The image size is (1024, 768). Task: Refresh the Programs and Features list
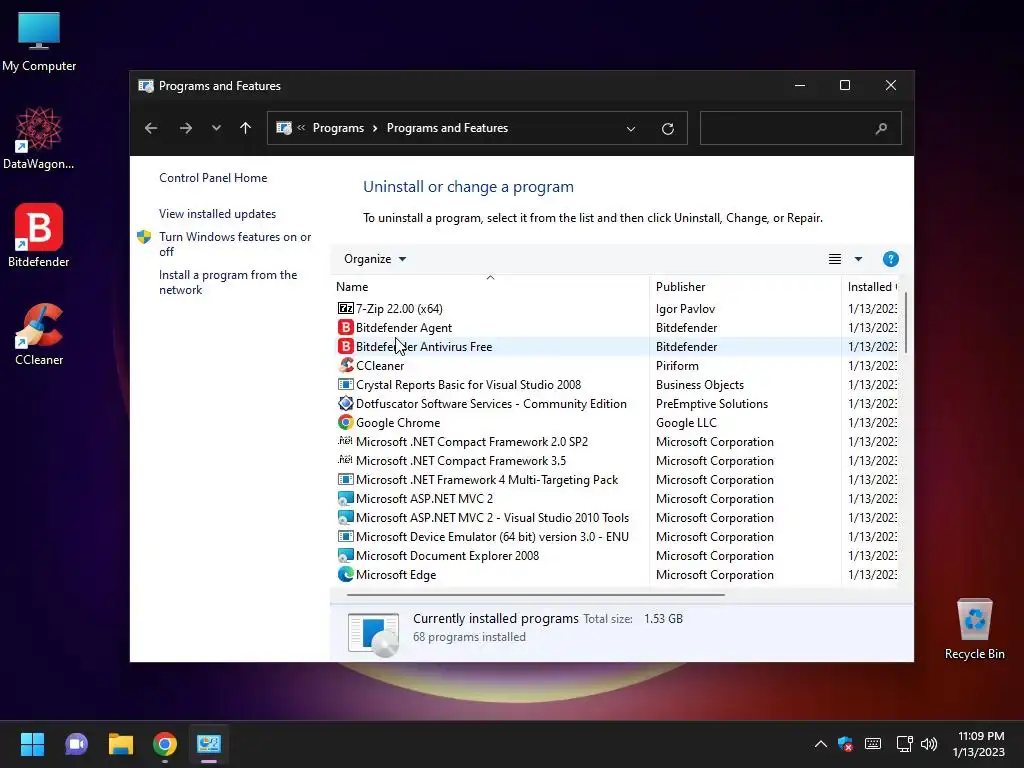tap(667, 129)
